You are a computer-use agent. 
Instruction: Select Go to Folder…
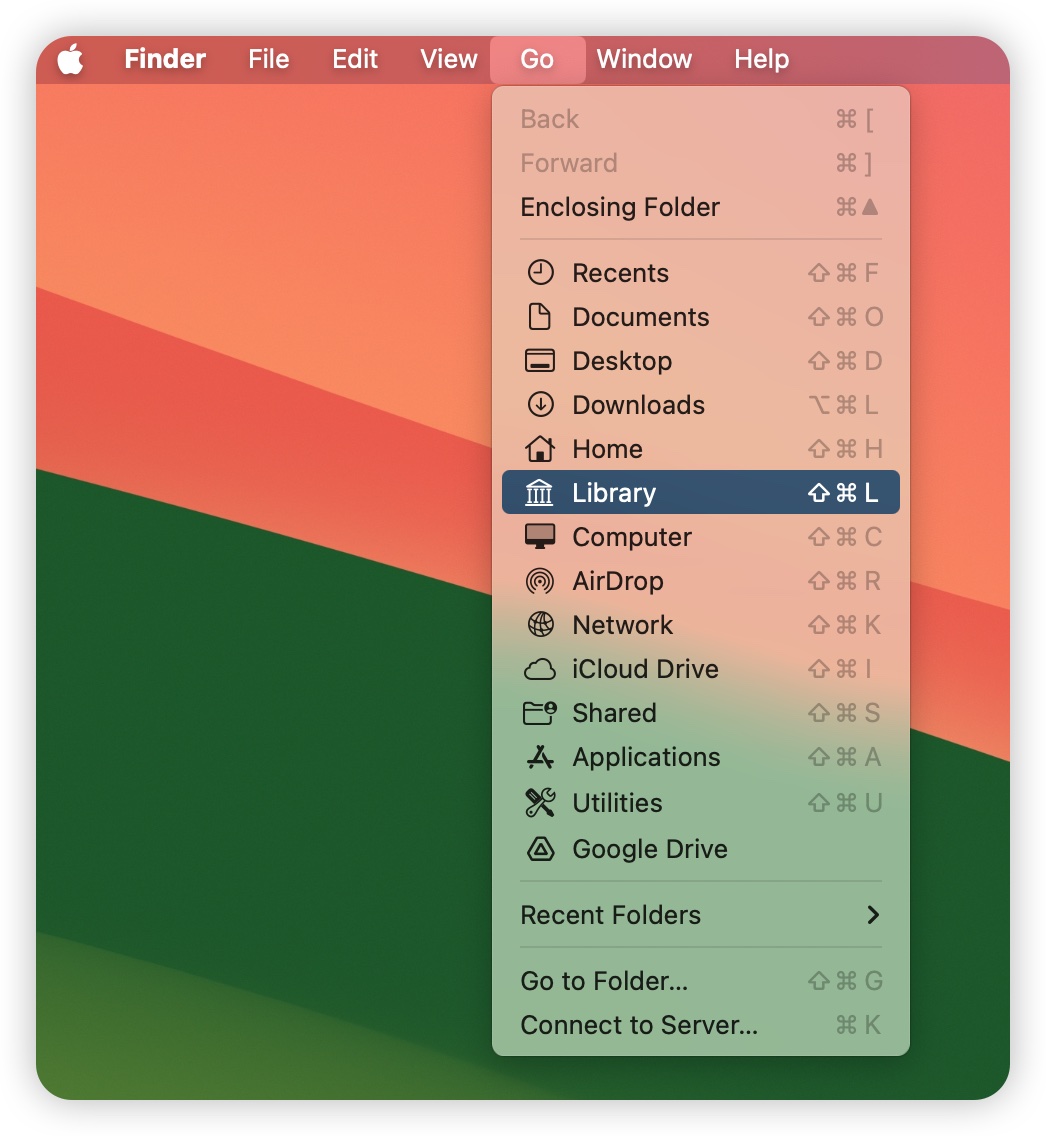pyautogui.click(x=700, y=981)
